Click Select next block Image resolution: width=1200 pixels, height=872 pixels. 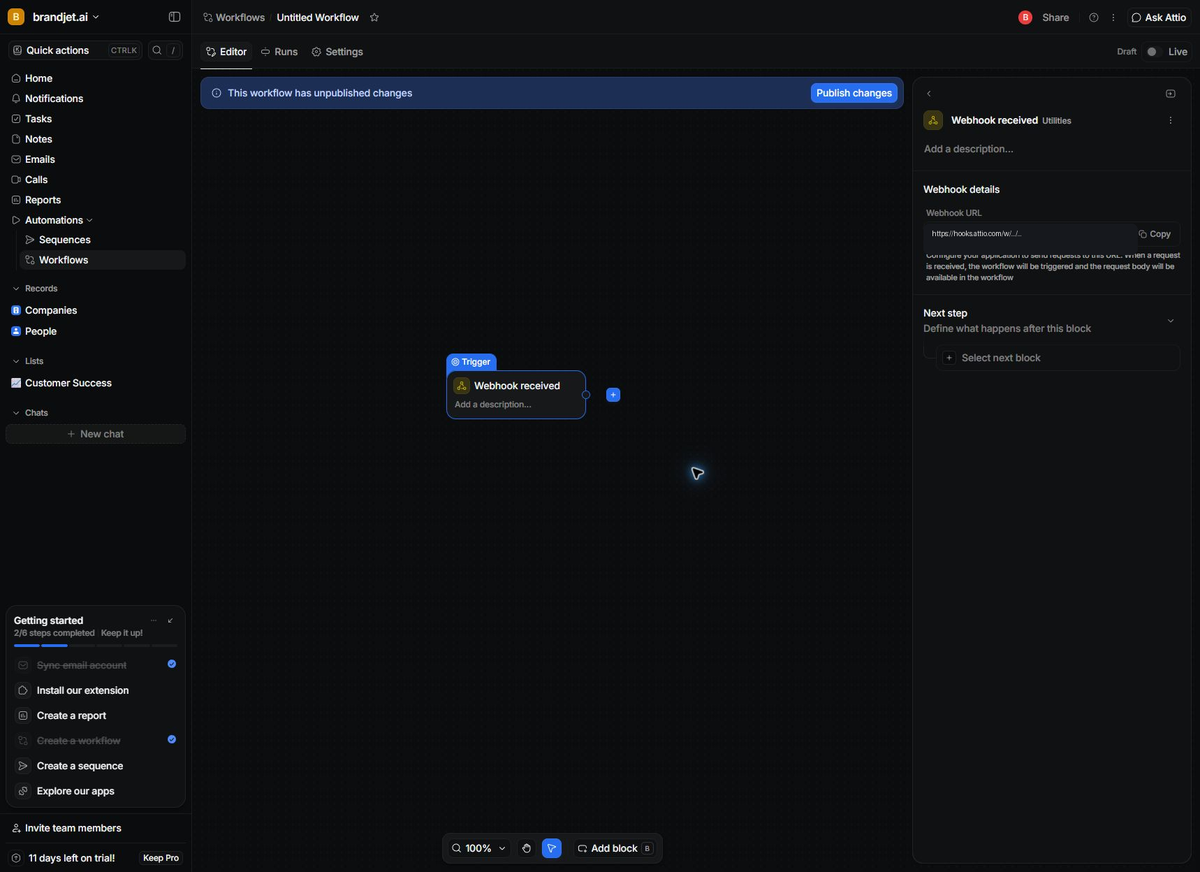click(1058, 358)
